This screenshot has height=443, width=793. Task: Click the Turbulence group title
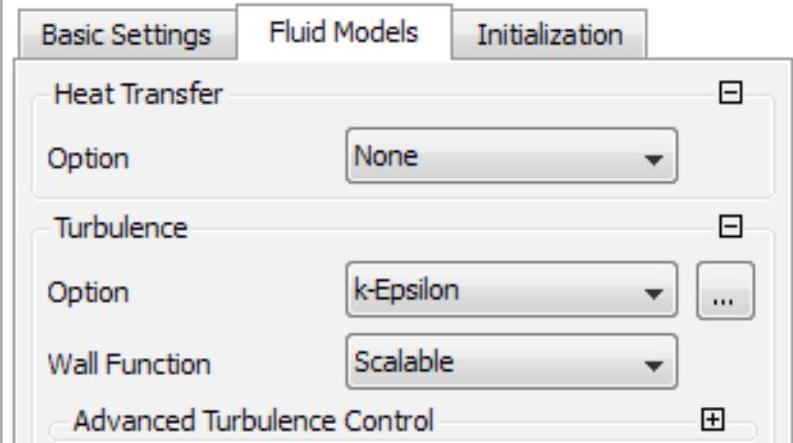tap(121, 228)
